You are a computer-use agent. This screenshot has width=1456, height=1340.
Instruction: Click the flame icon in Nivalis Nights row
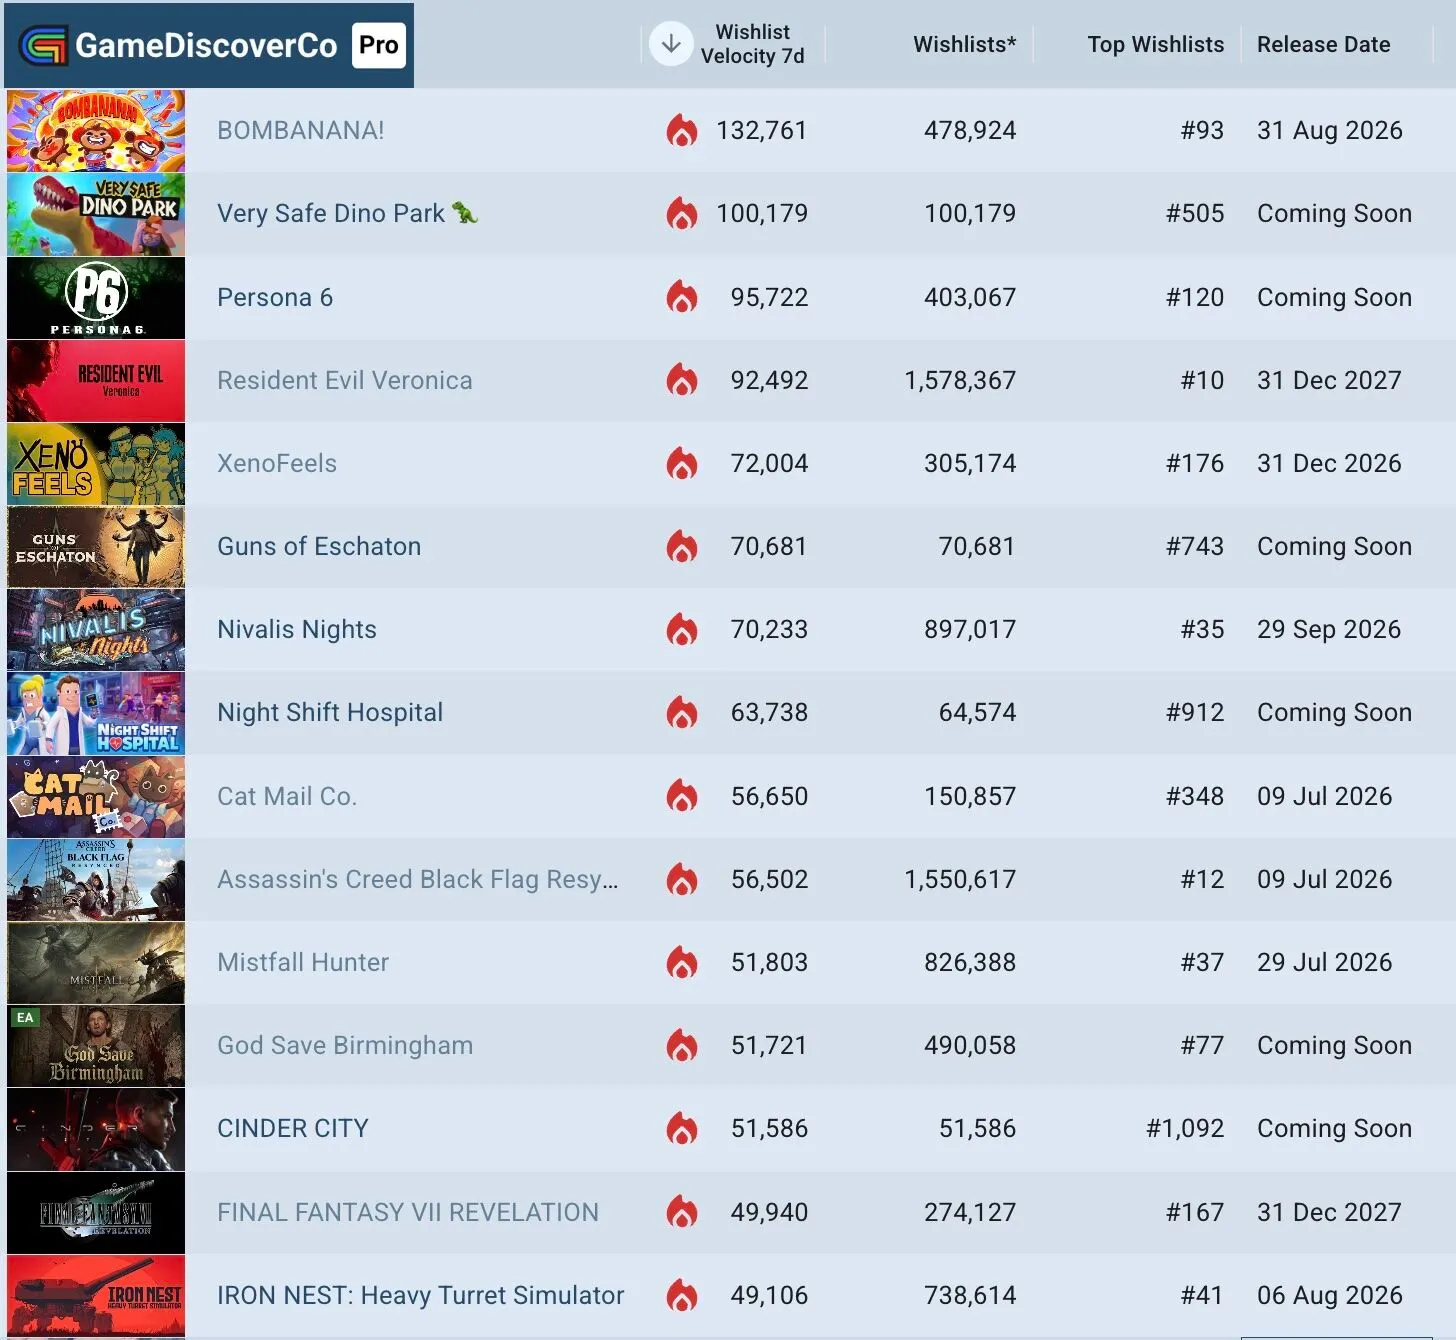click(x=682, y=629)
